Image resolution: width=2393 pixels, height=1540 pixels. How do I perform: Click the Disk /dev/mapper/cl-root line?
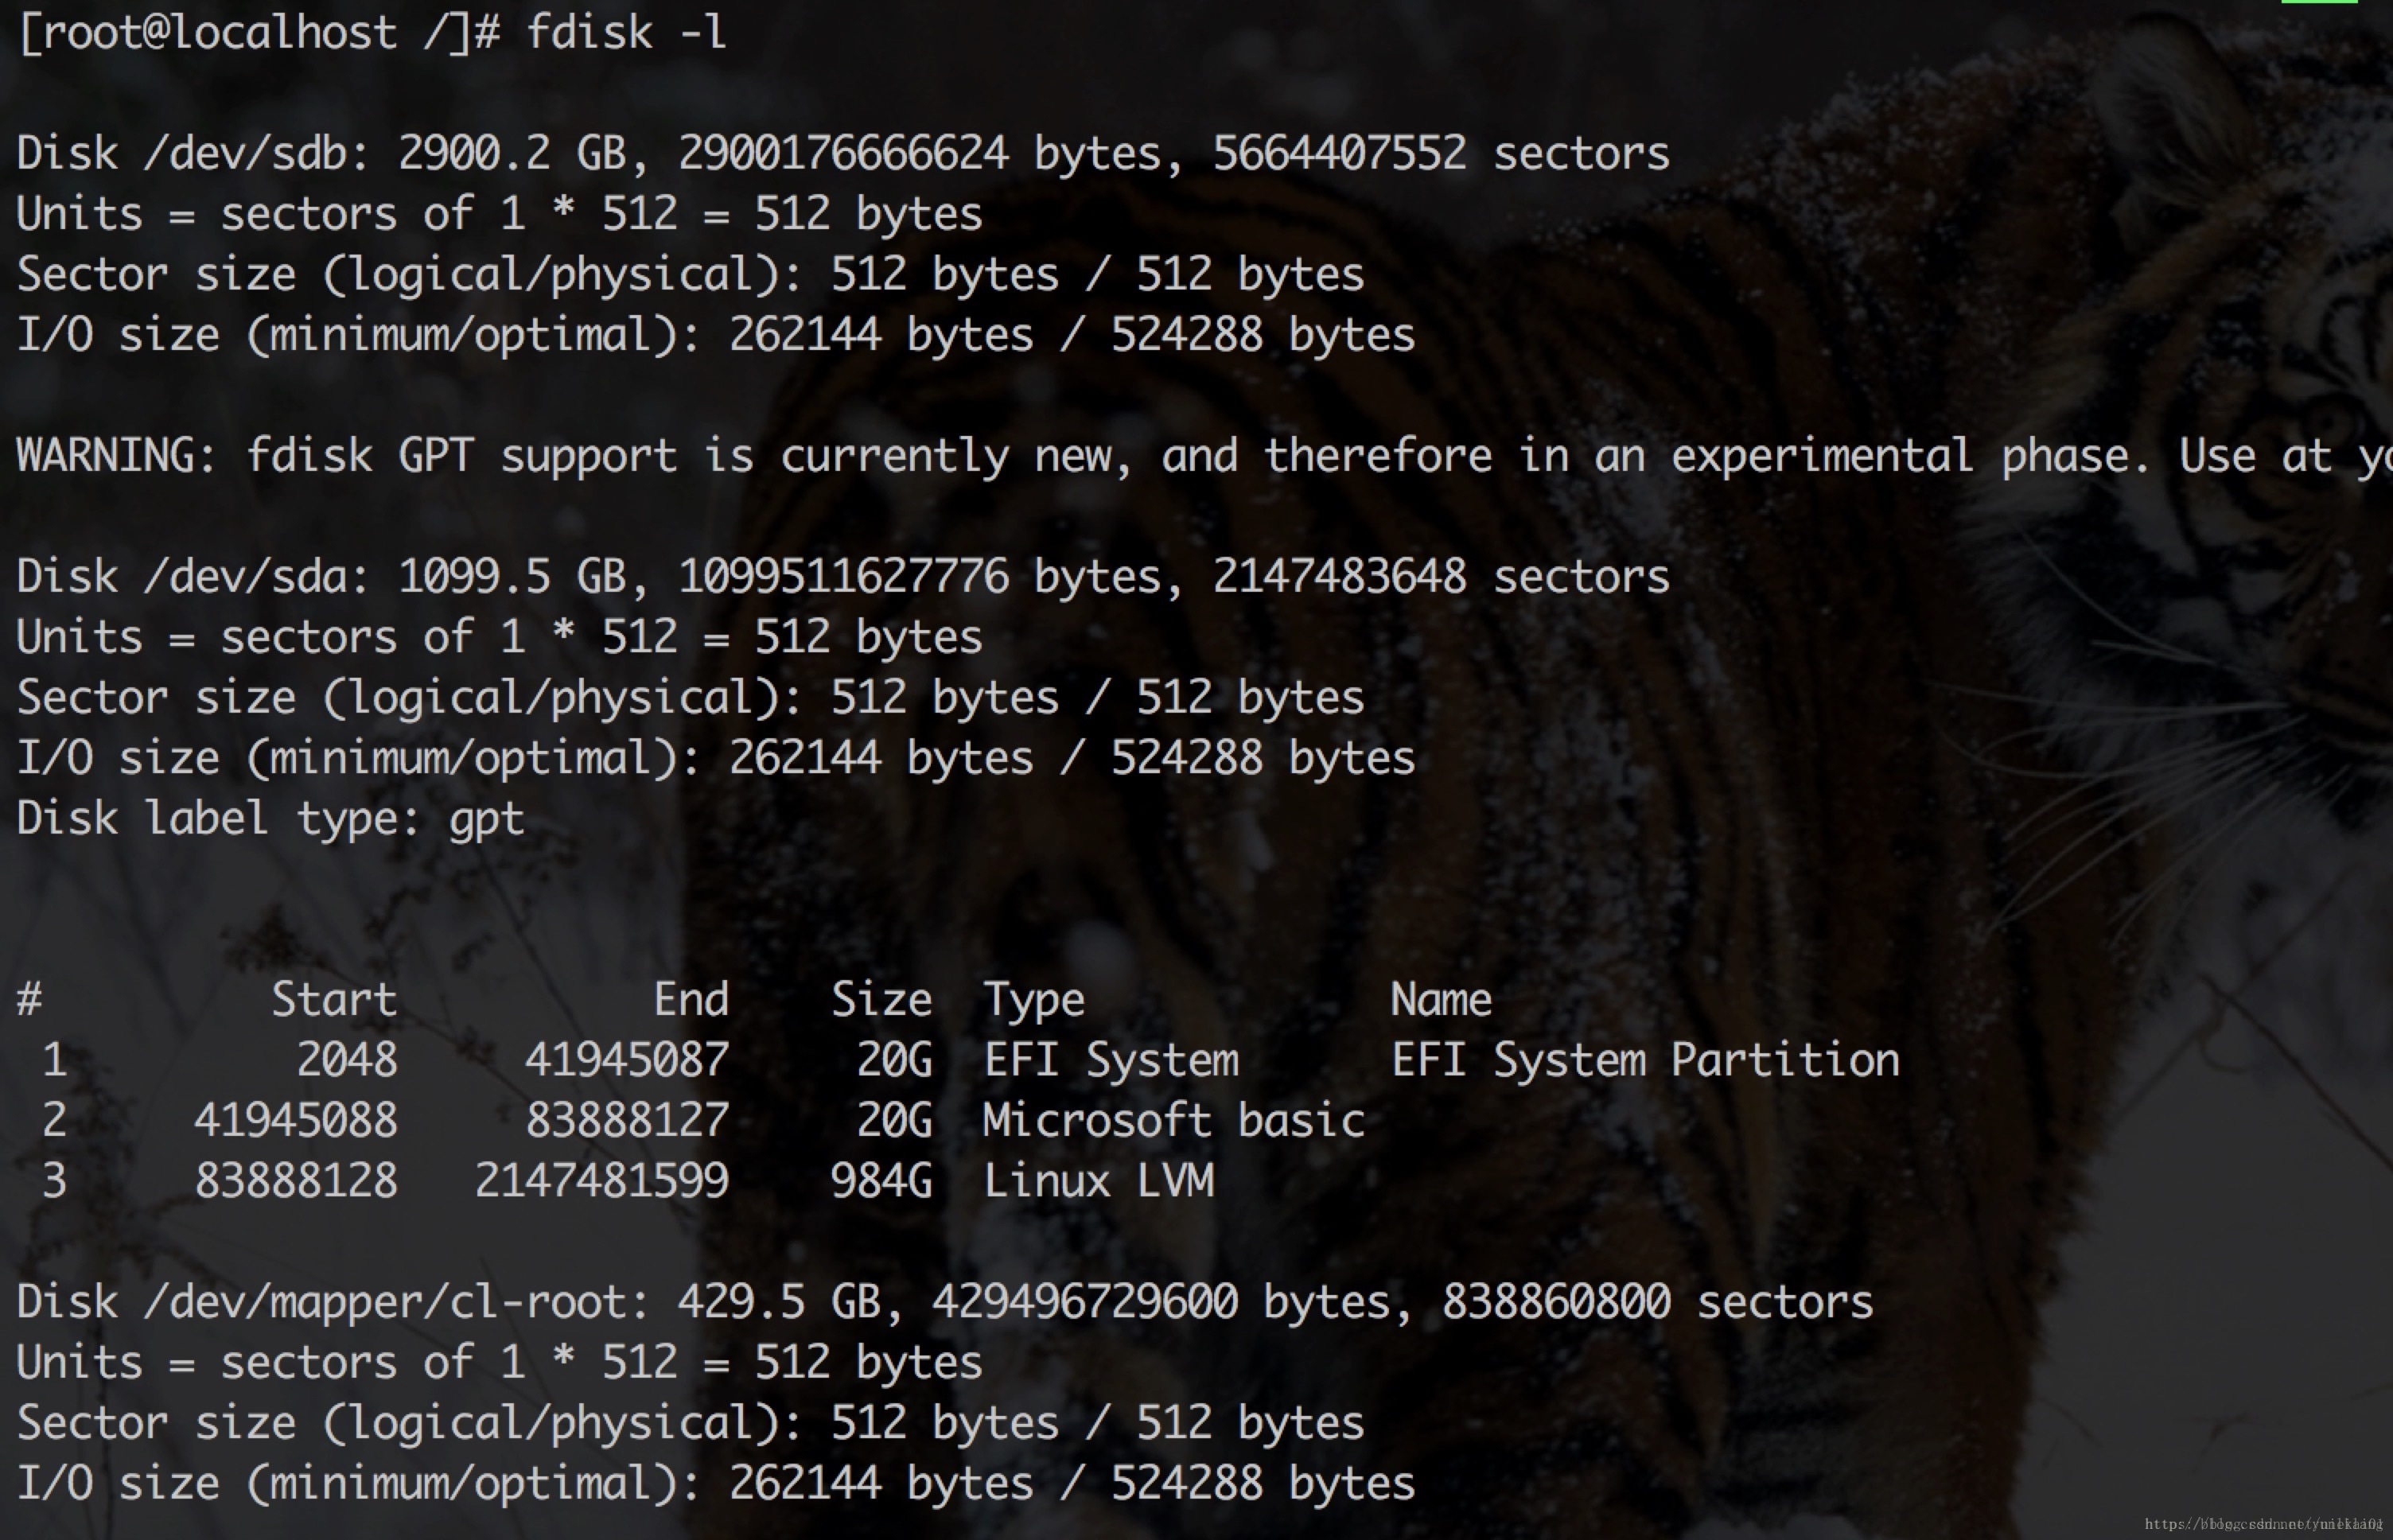click(x=945, y=1302)
